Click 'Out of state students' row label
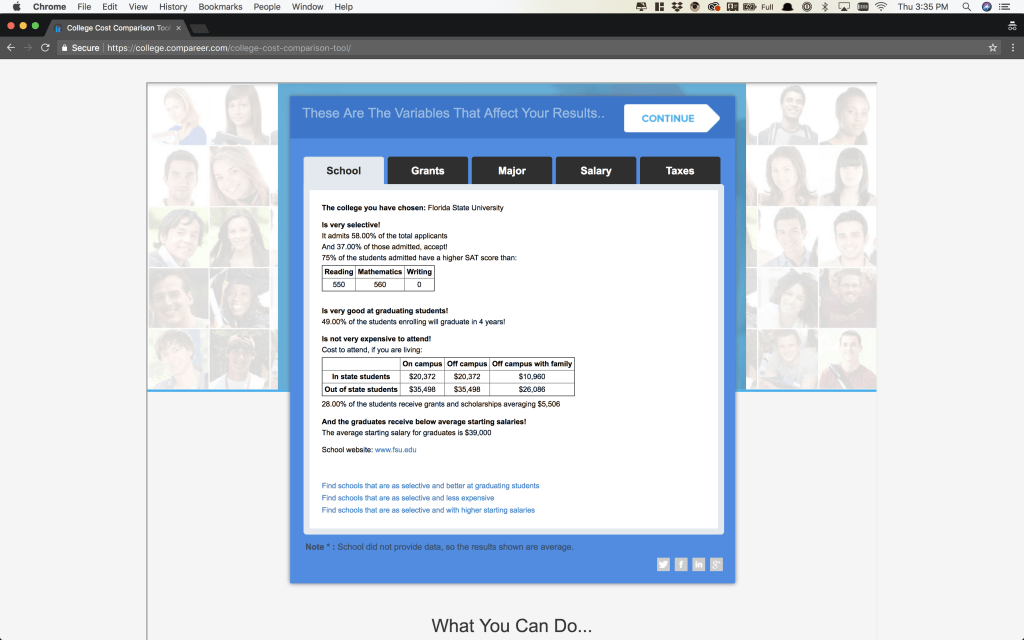Screen dimensions: 1024x640 [360, 389]
